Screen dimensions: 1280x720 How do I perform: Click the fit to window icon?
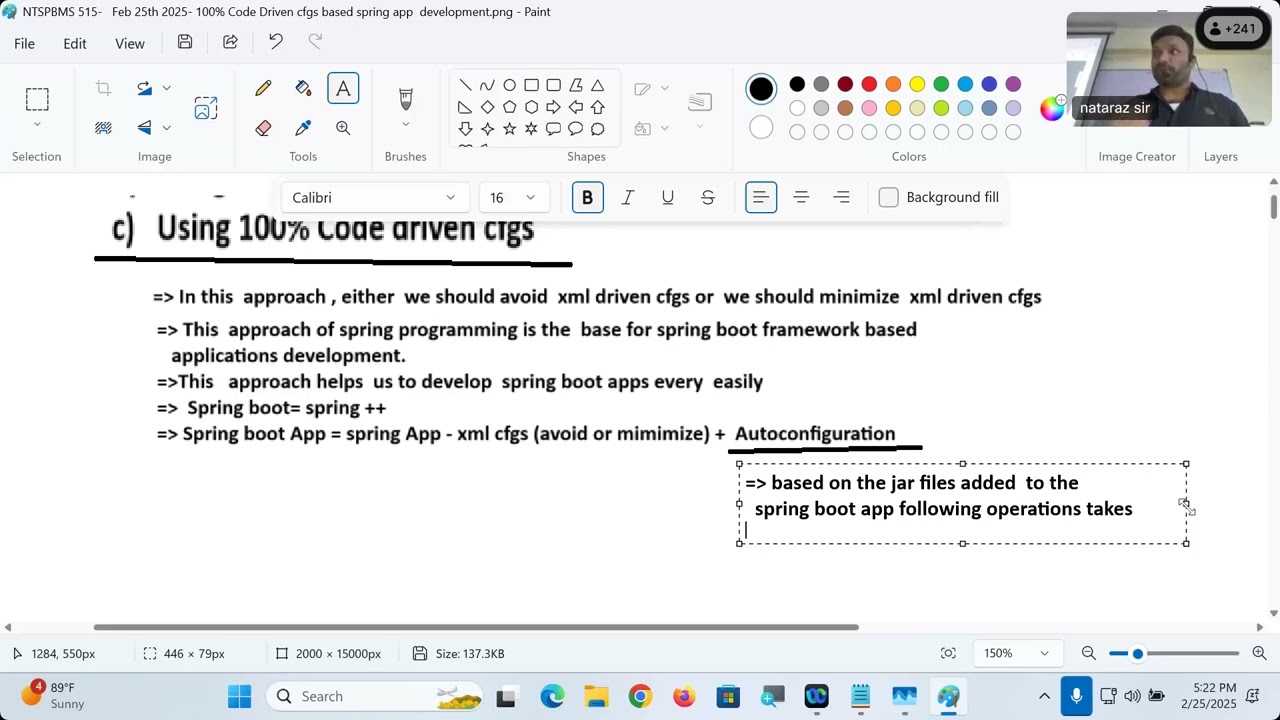[x=948, y=653]
